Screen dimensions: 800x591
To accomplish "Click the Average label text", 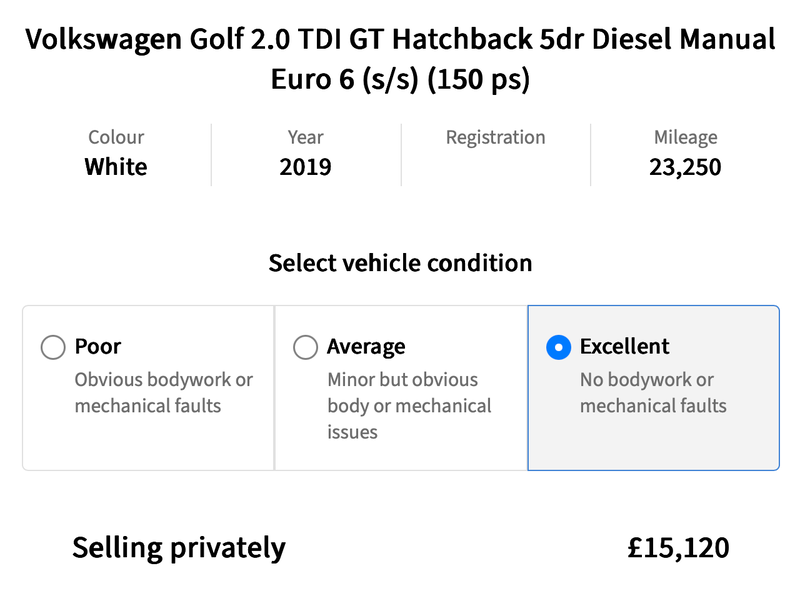I will coord(366,347).
